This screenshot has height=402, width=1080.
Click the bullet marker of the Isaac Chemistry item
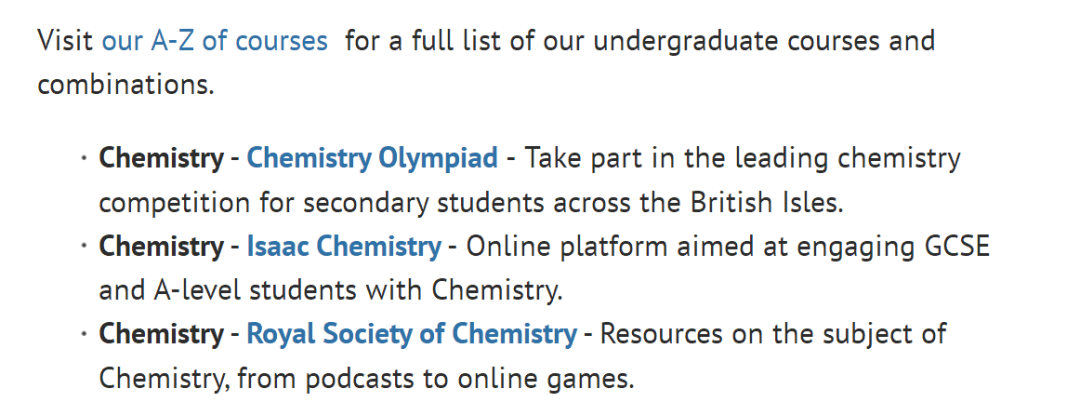(x=84, y=246)
